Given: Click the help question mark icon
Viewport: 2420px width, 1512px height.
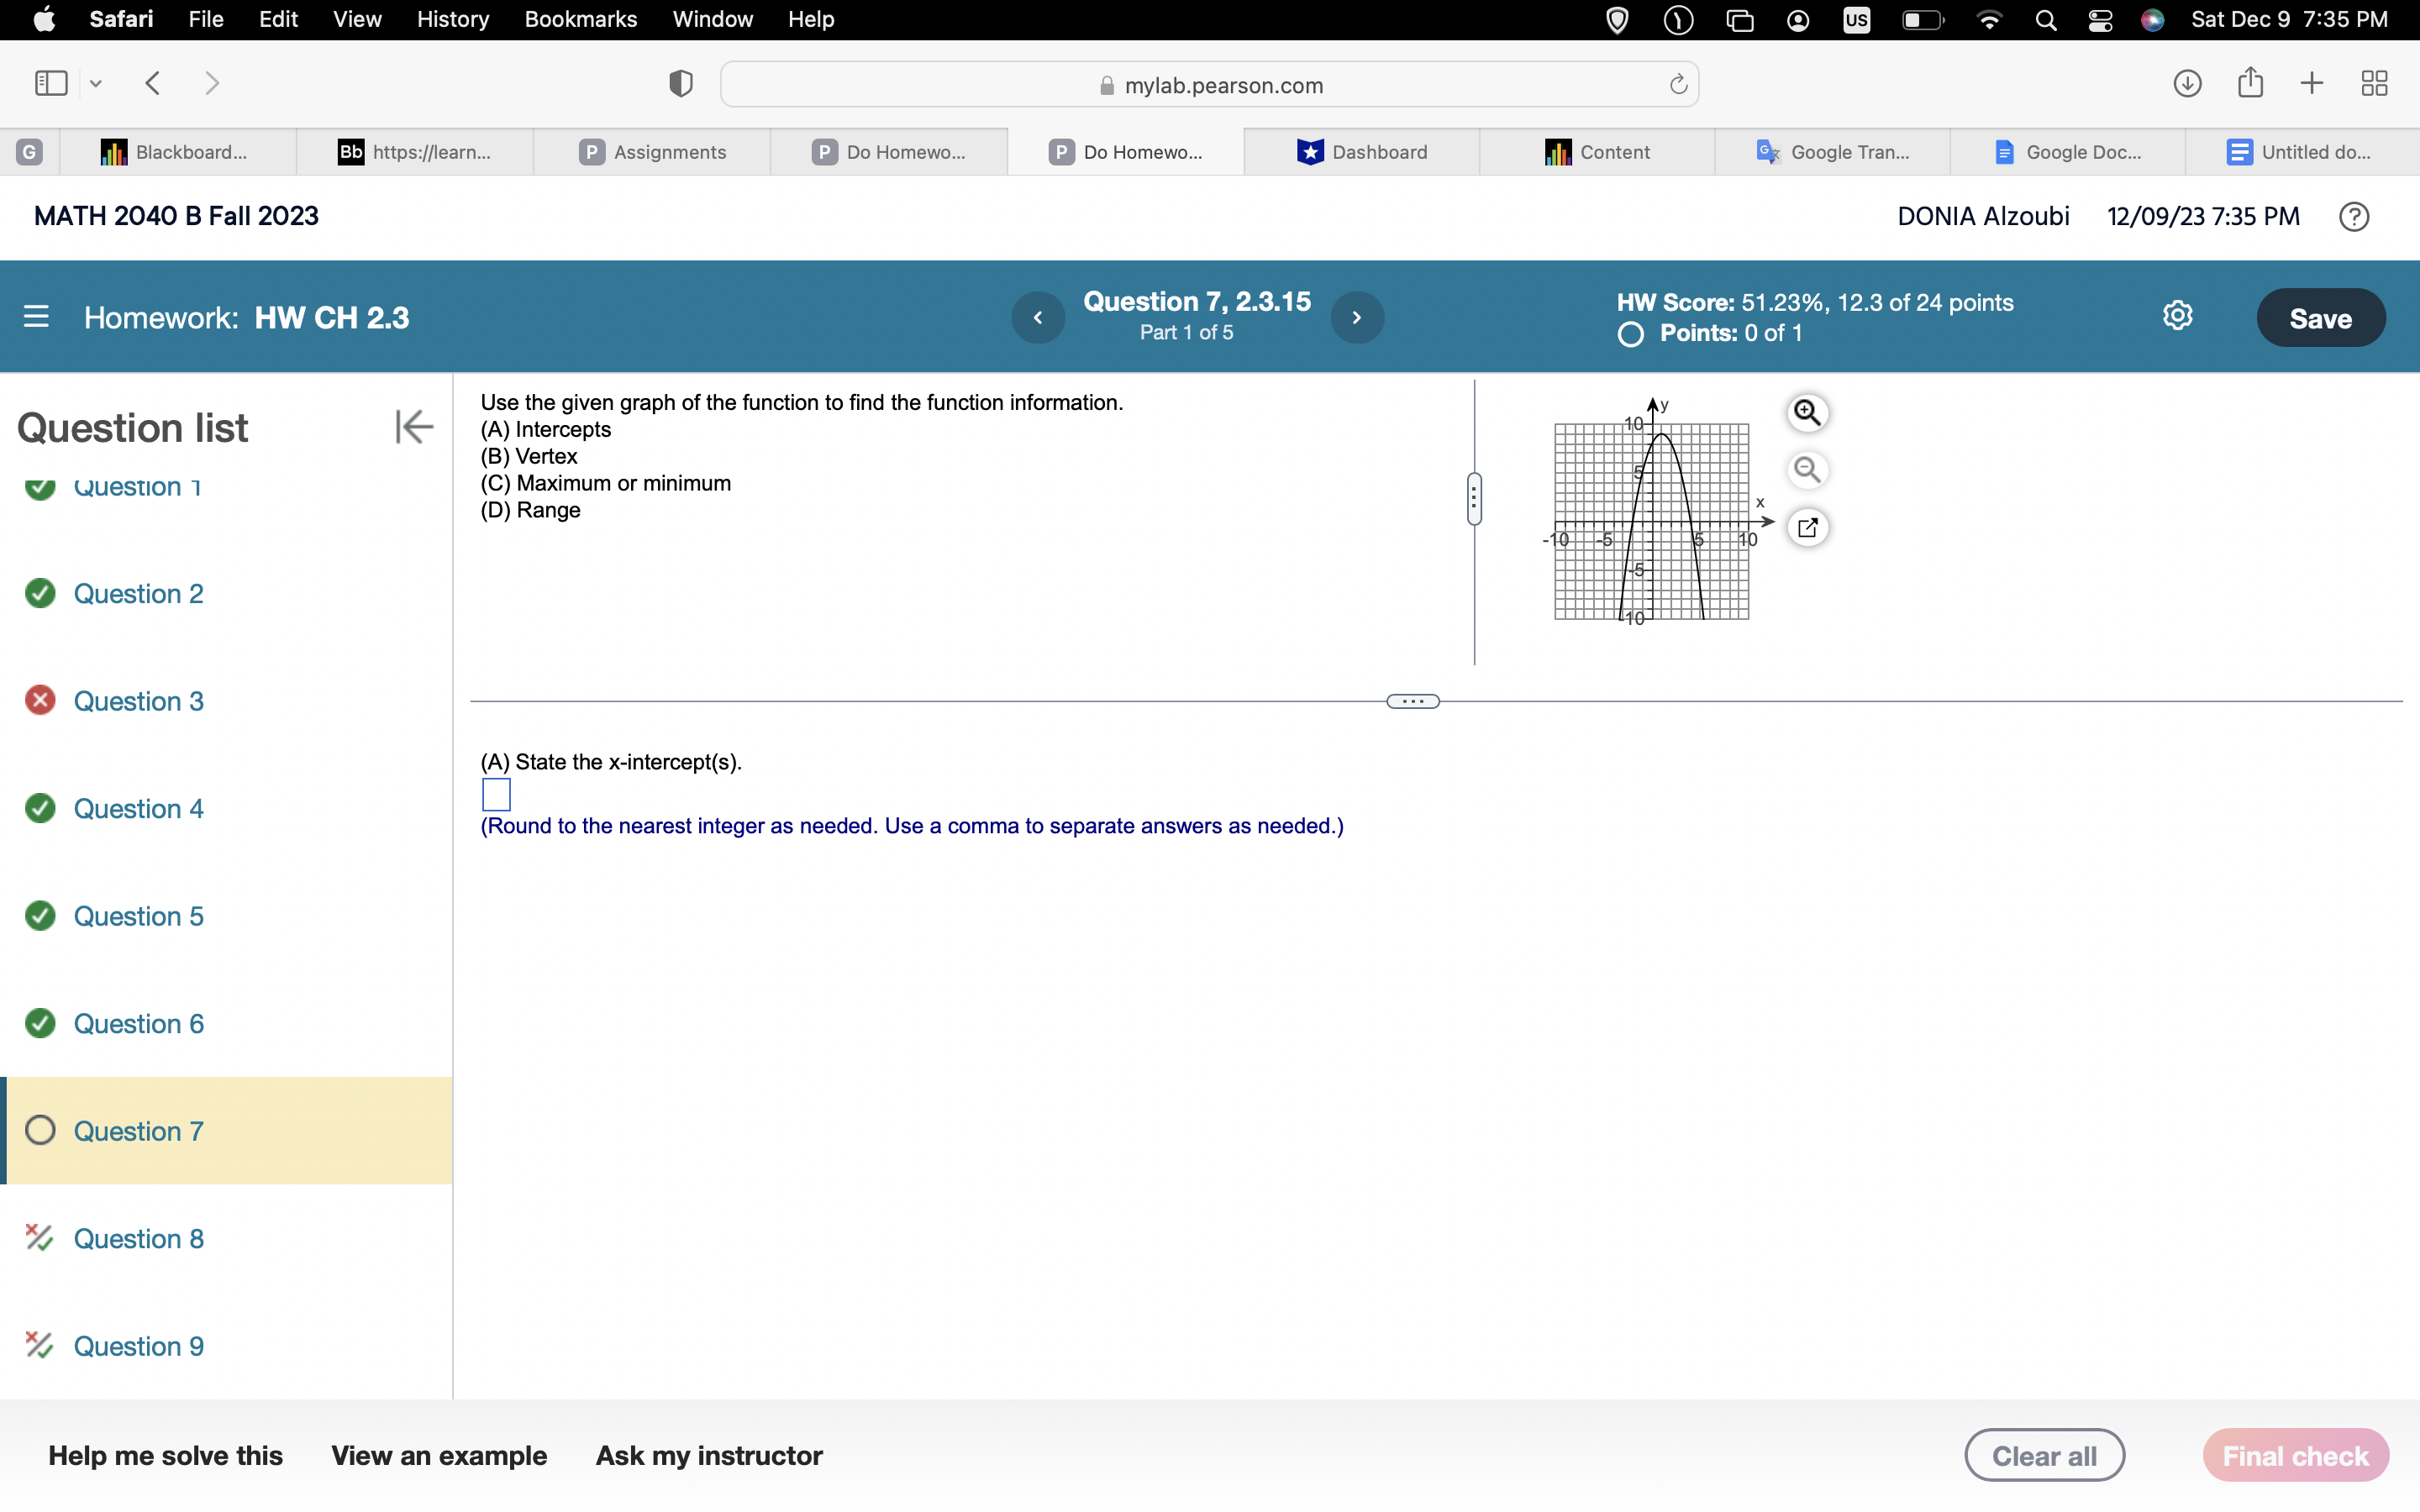Looking at the screenshot, I should tap(2353, 217).
